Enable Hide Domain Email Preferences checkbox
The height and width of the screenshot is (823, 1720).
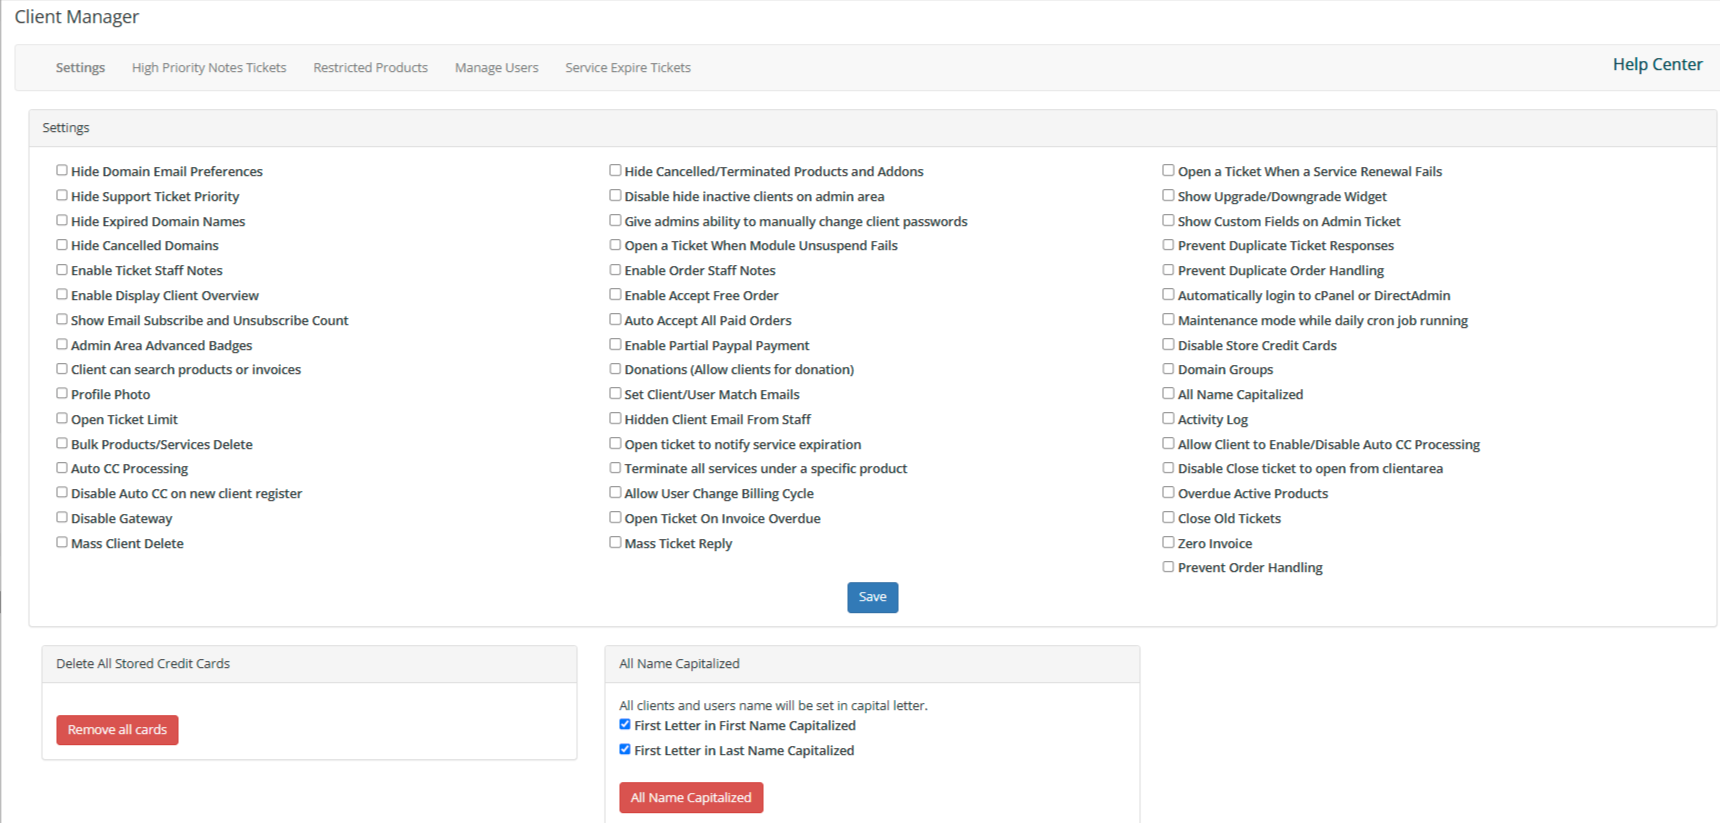pyautogui.click(x=62, y=171)
